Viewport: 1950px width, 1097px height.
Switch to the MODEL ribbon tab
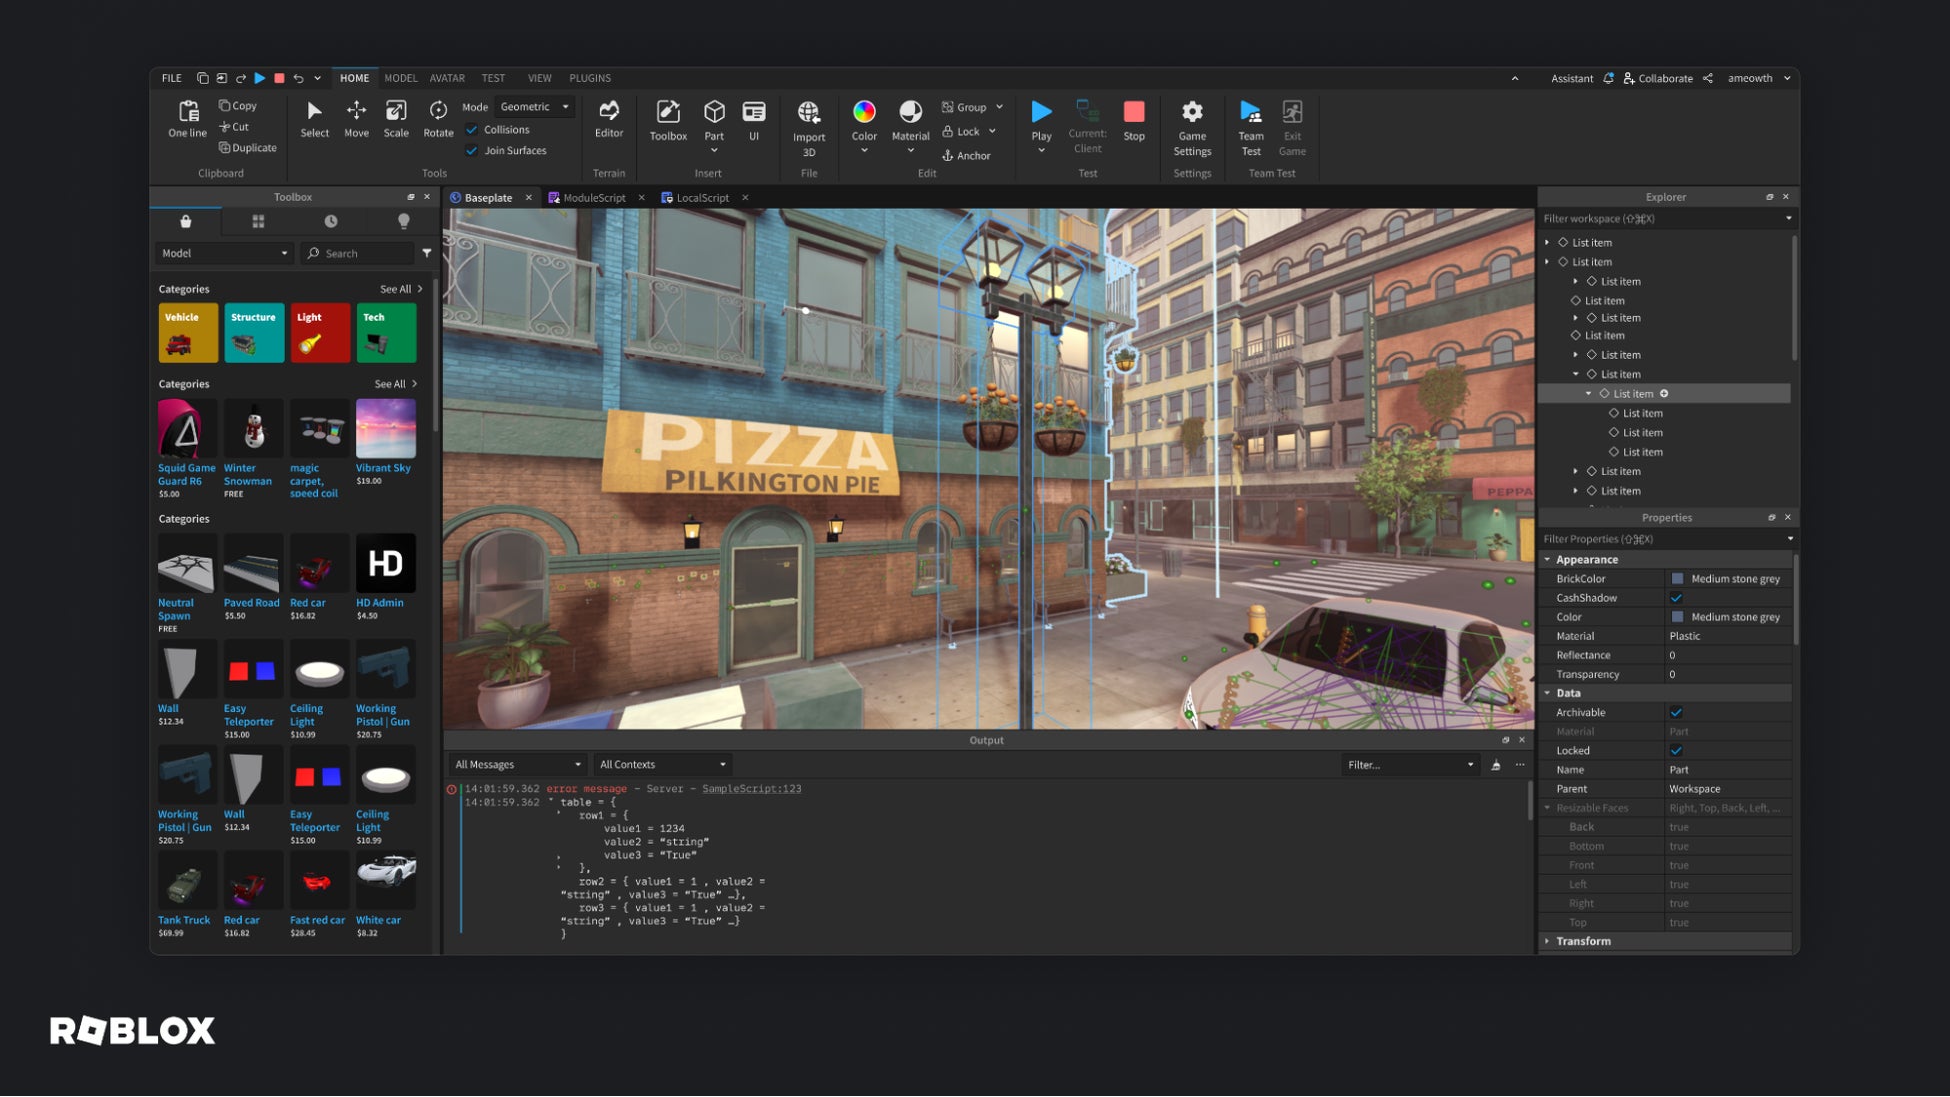click(x=400, y=78)
